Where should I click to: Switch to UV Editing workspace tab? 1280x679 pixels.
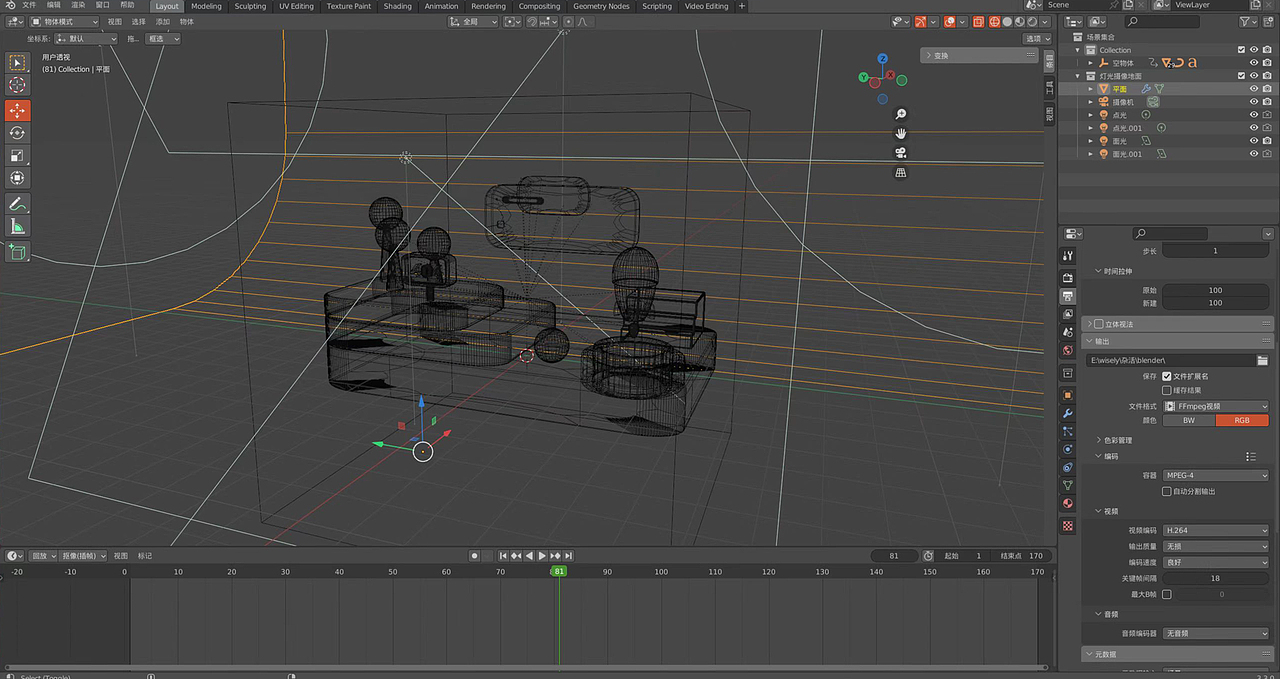point(296,6)
